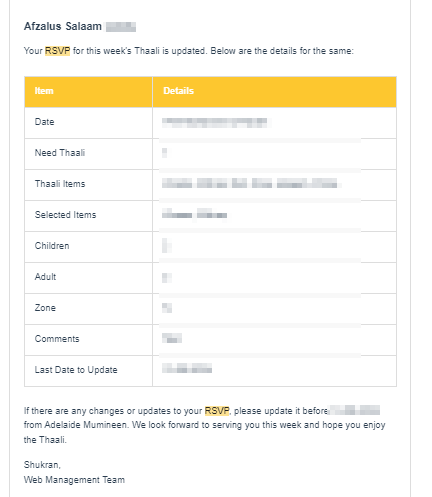This screenshot has width=432, height=497.
Task: Click the Shukran sign-off line
Action: pyautogui.click(x=42, y=465)
